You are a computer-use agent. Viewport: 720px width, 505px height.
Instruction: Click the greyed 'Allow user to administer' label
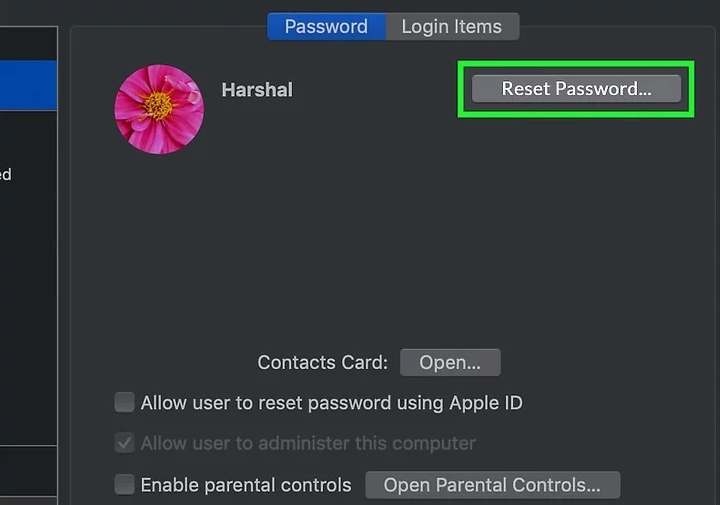coord(308,442)
